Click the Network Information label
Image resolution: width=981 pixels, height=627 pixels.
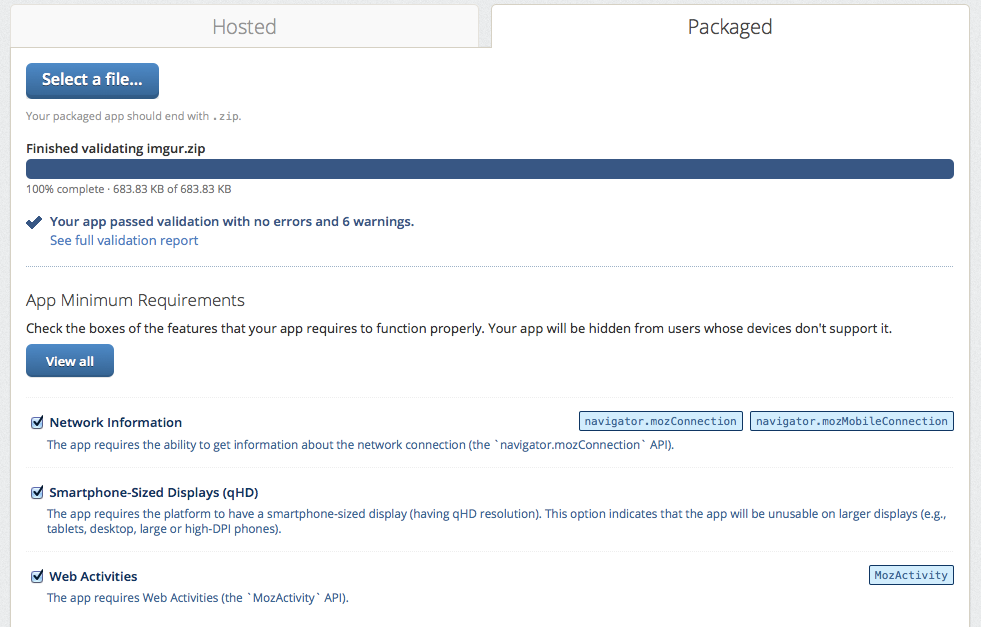tap(116, 423)
